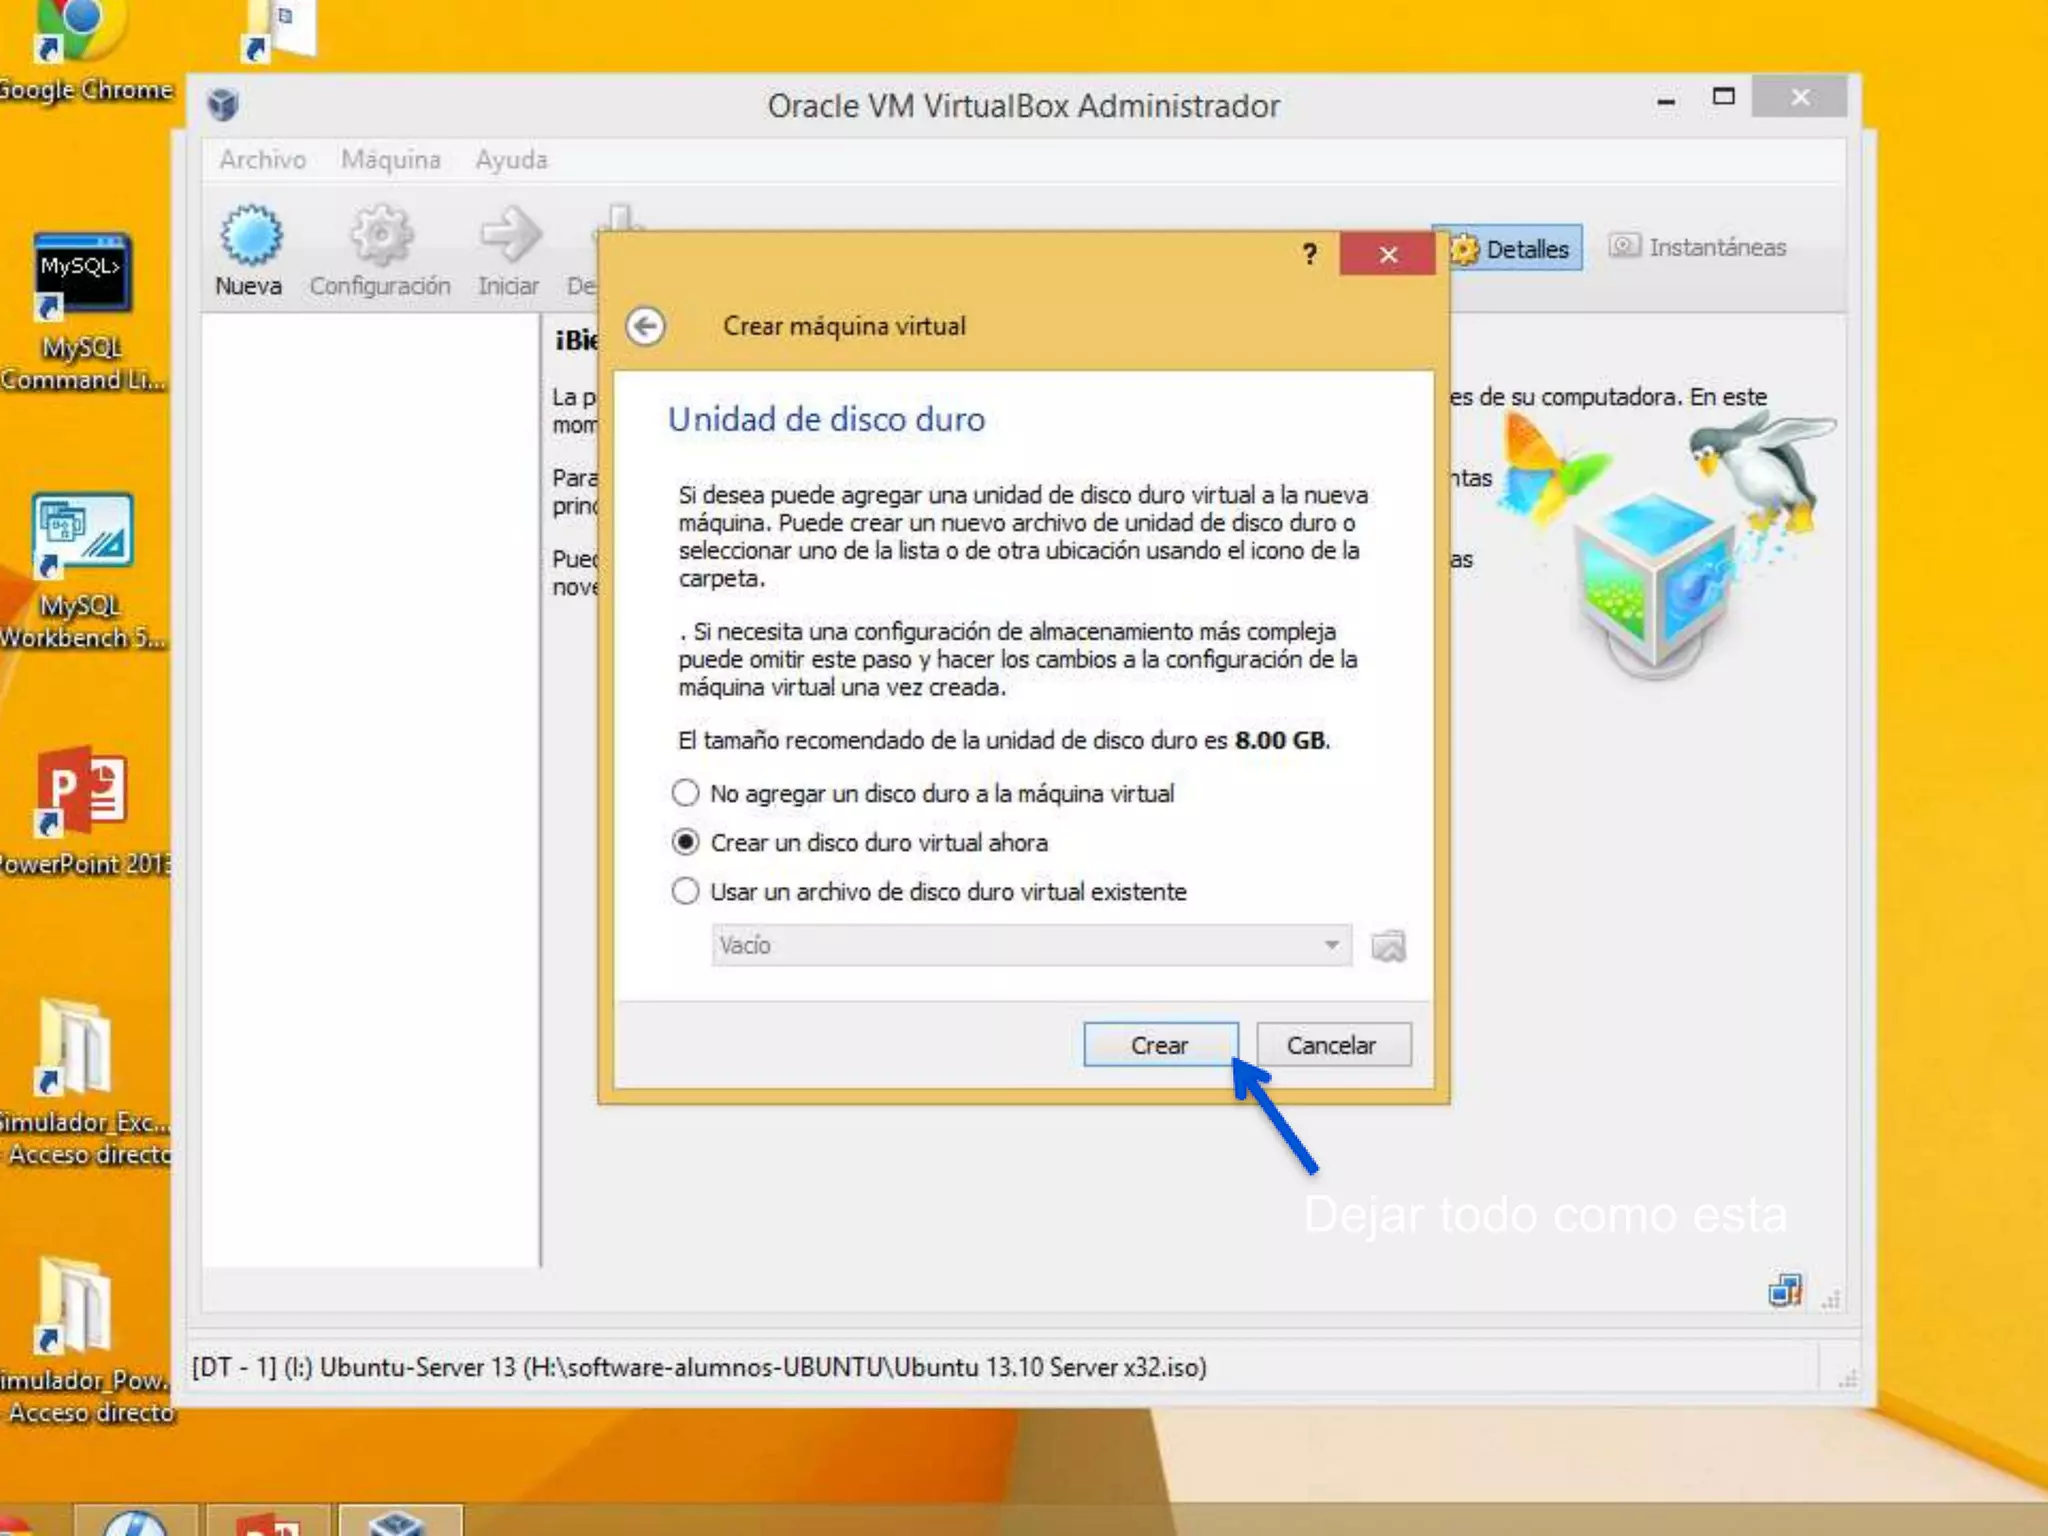The image size is (2048, 1536).
Task: Expand the Vacío disk file dropdown
Action: click(1331, 946)
